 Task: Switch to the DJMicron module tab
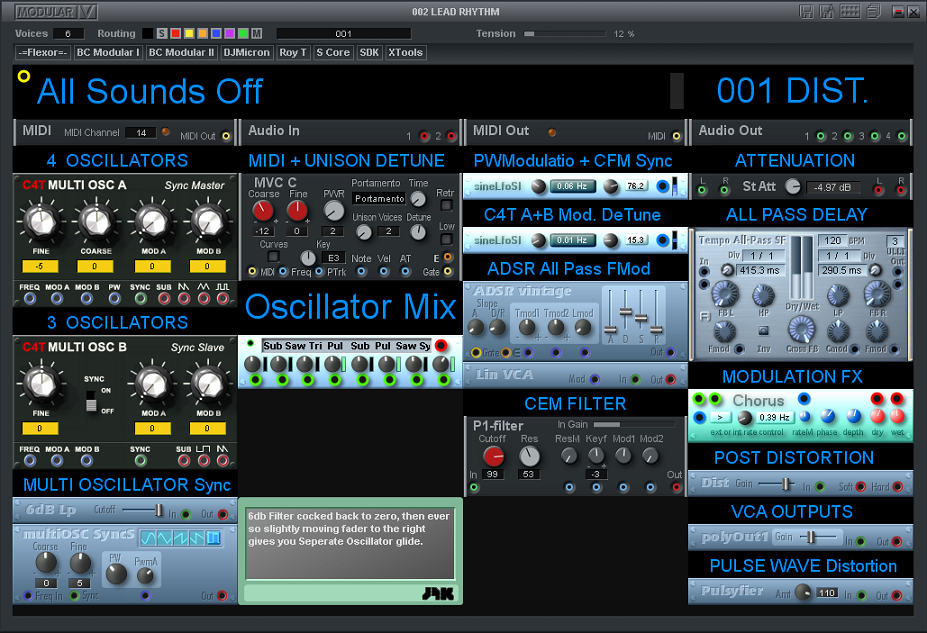247,52
